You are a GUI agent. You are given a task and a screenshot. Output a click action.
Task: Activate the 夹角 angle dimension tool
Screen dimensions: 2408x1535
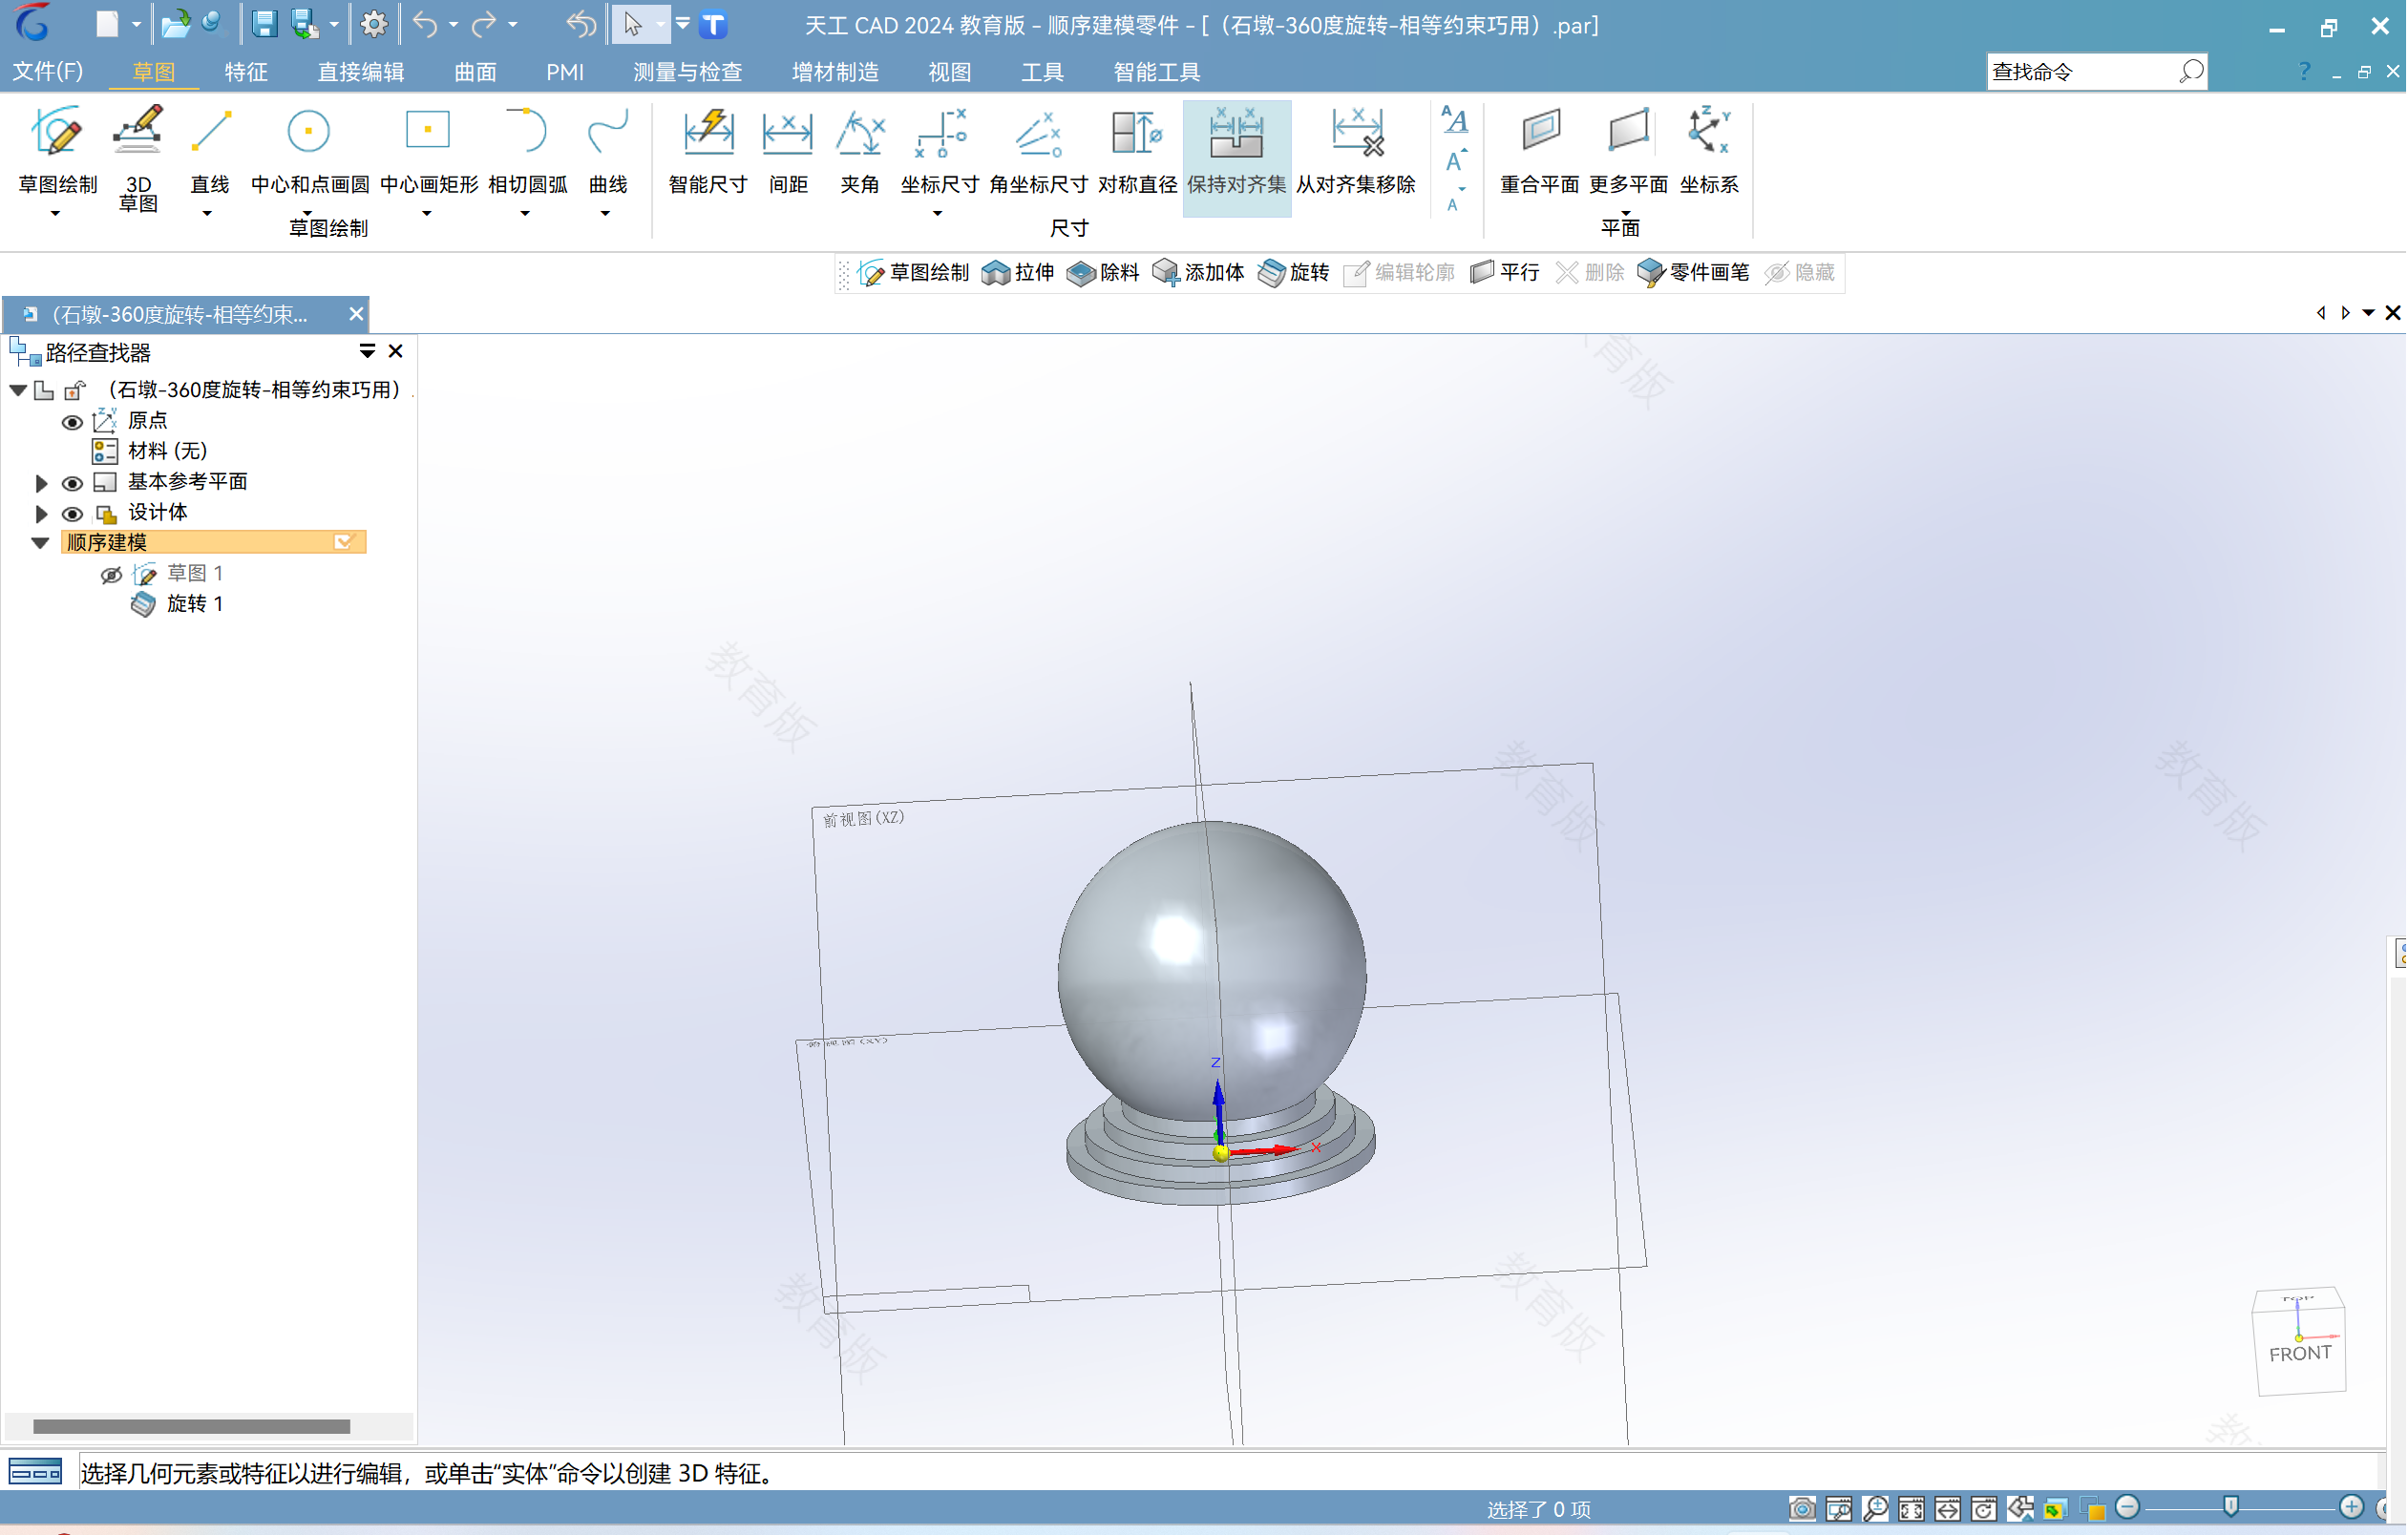pos(860,150)
